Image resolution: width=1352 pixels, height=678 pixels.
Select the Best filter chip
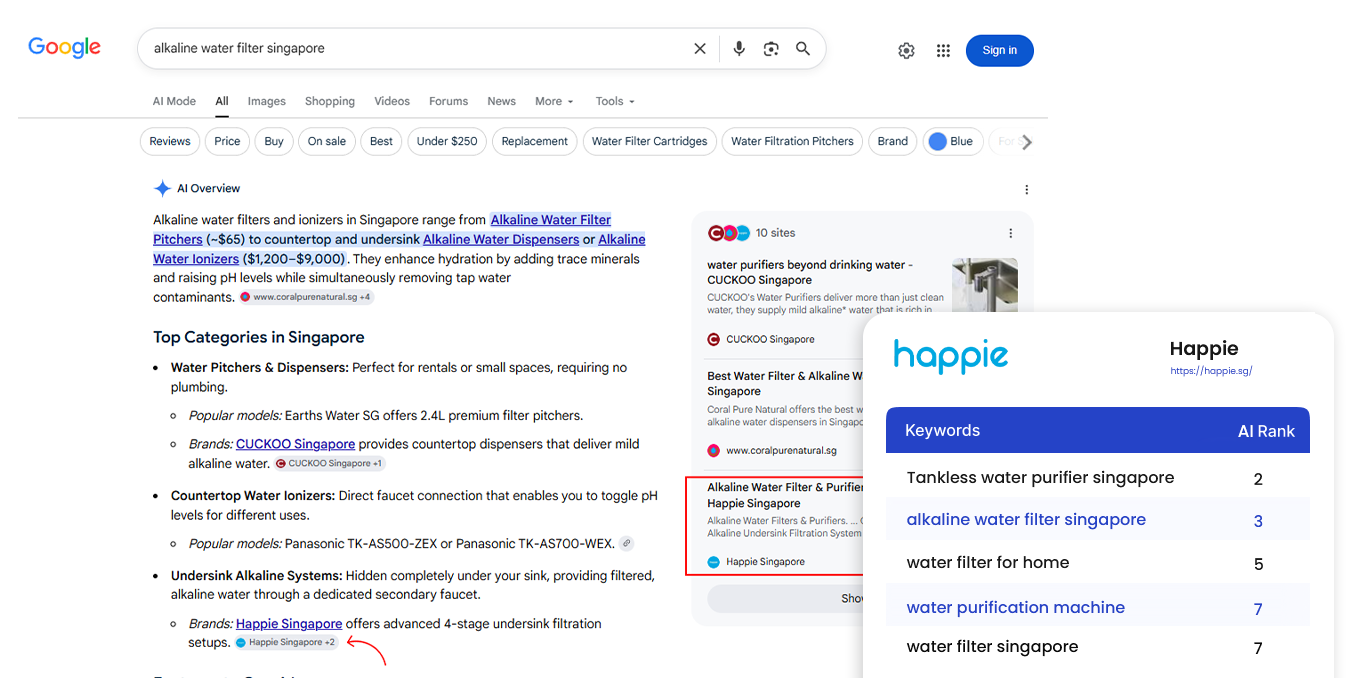pos(381,141)
